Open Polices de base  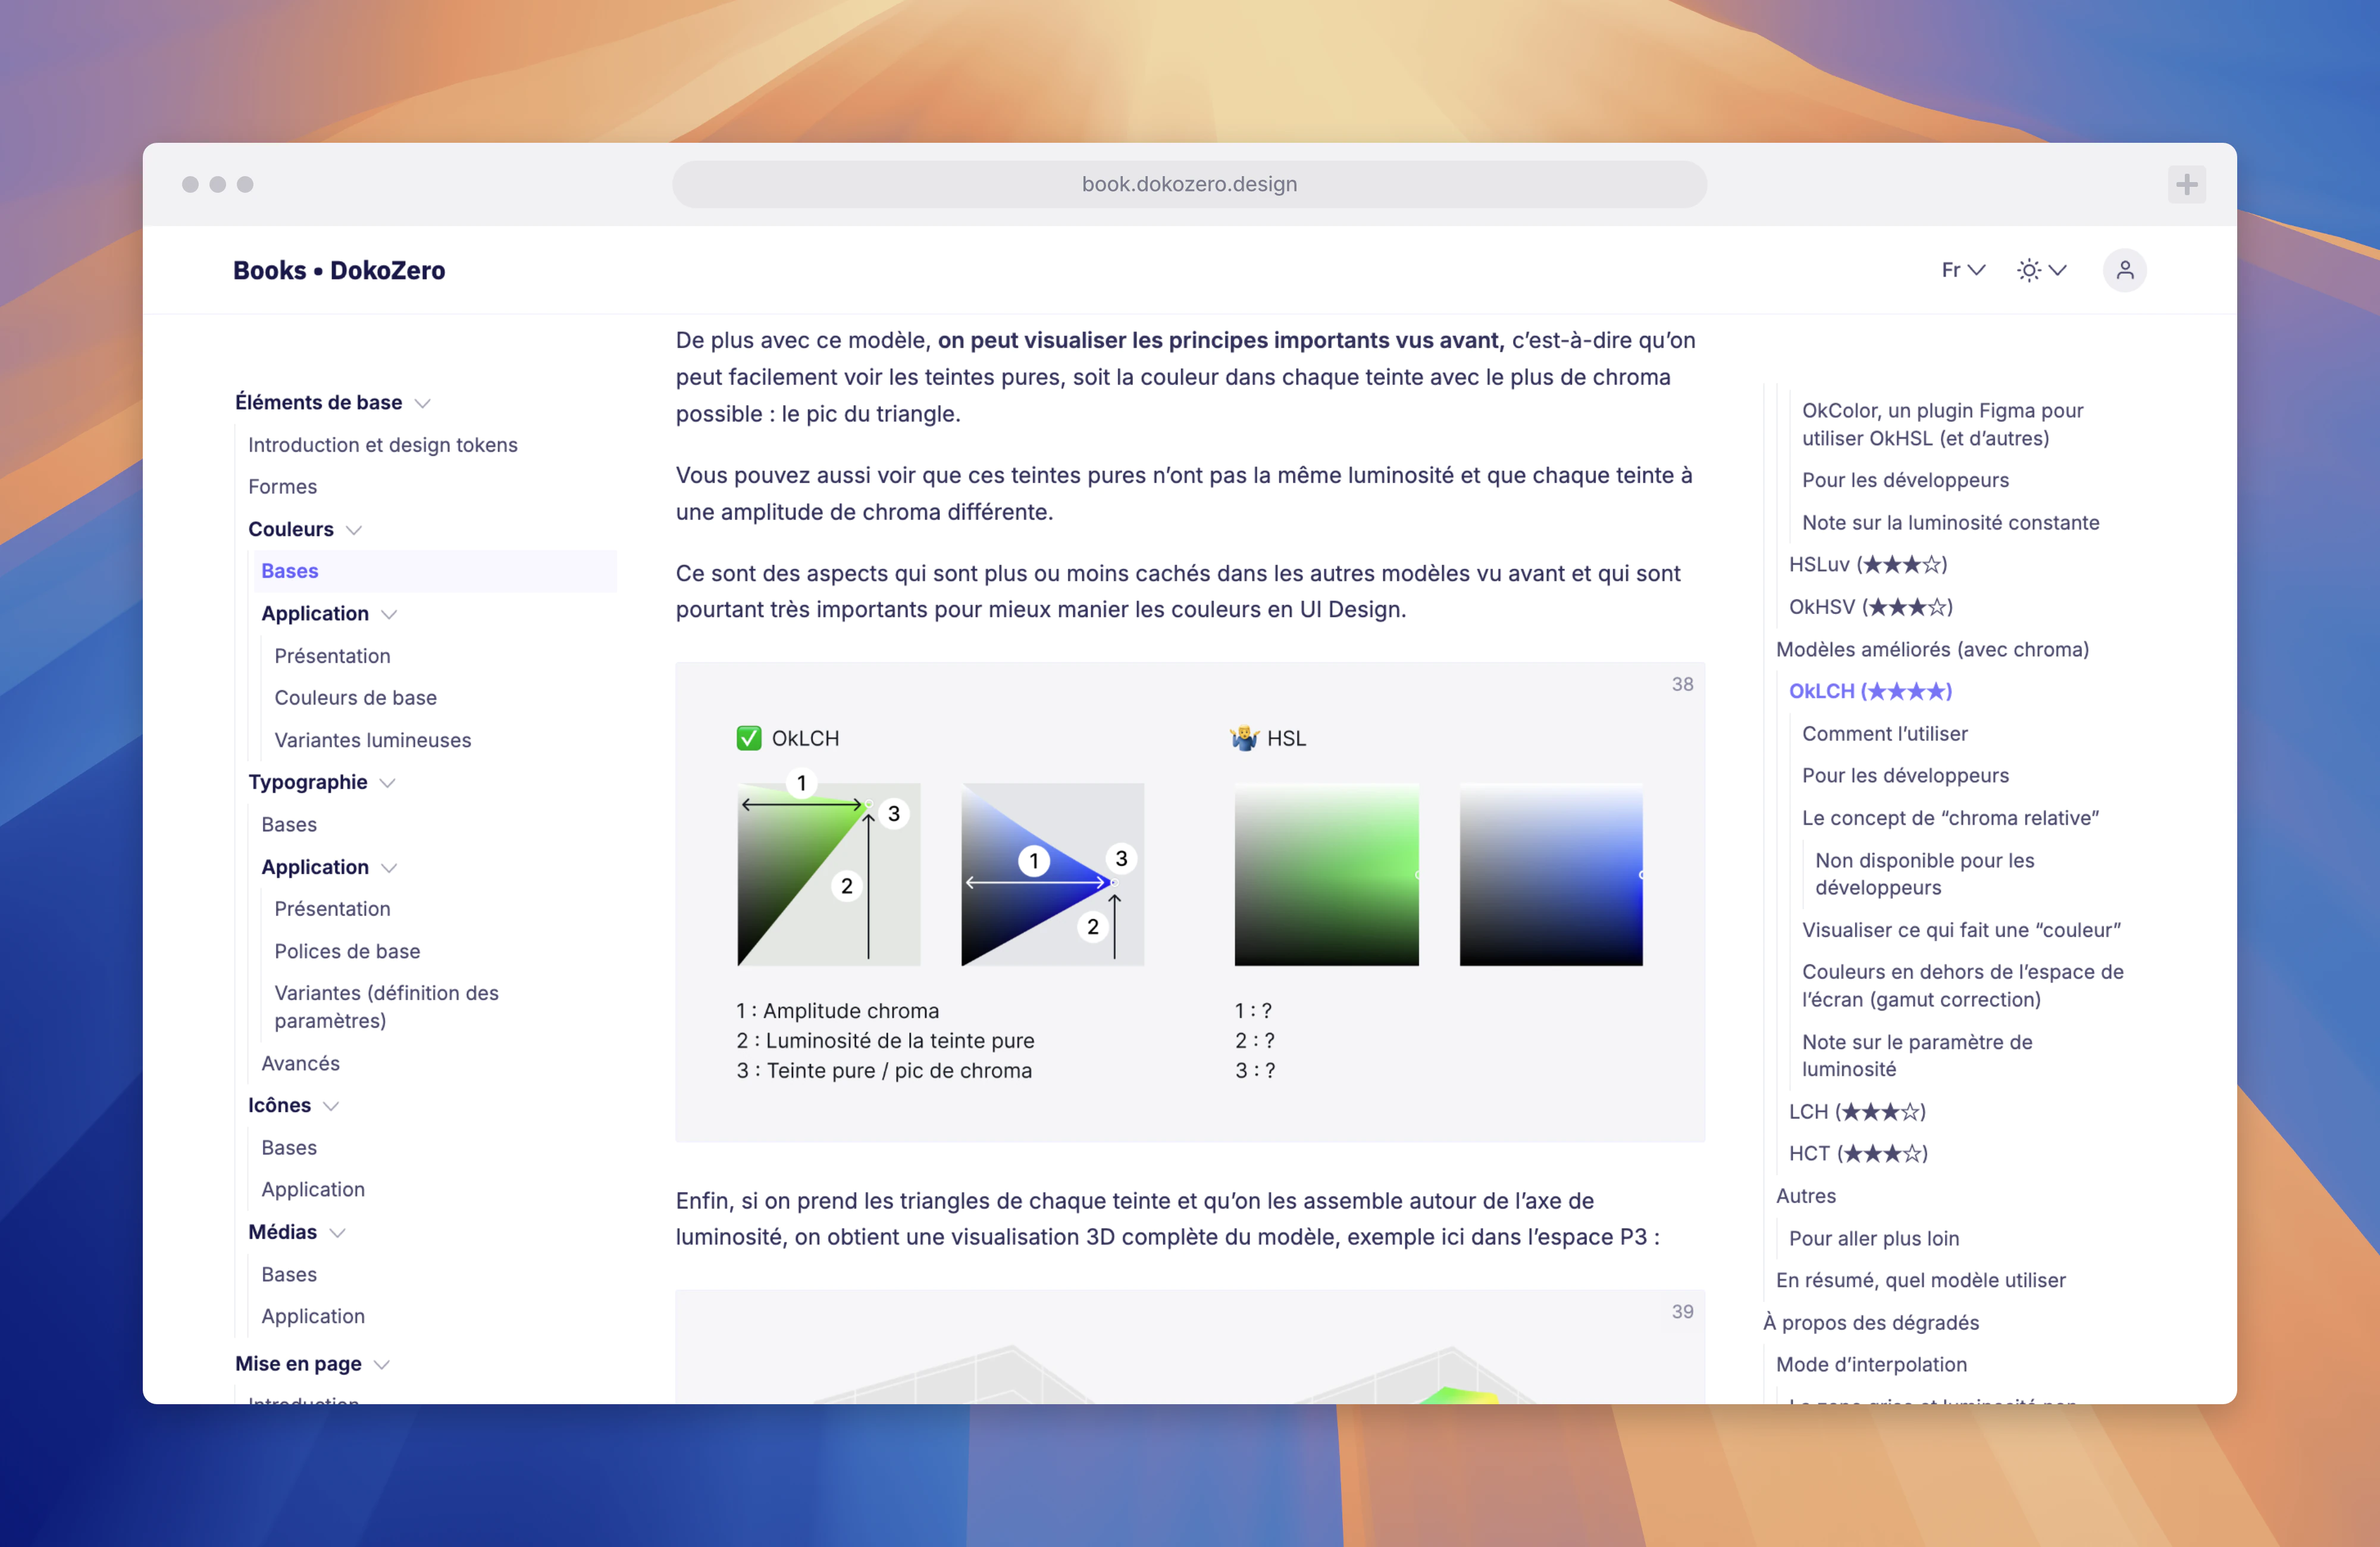(x=348, y=951)
